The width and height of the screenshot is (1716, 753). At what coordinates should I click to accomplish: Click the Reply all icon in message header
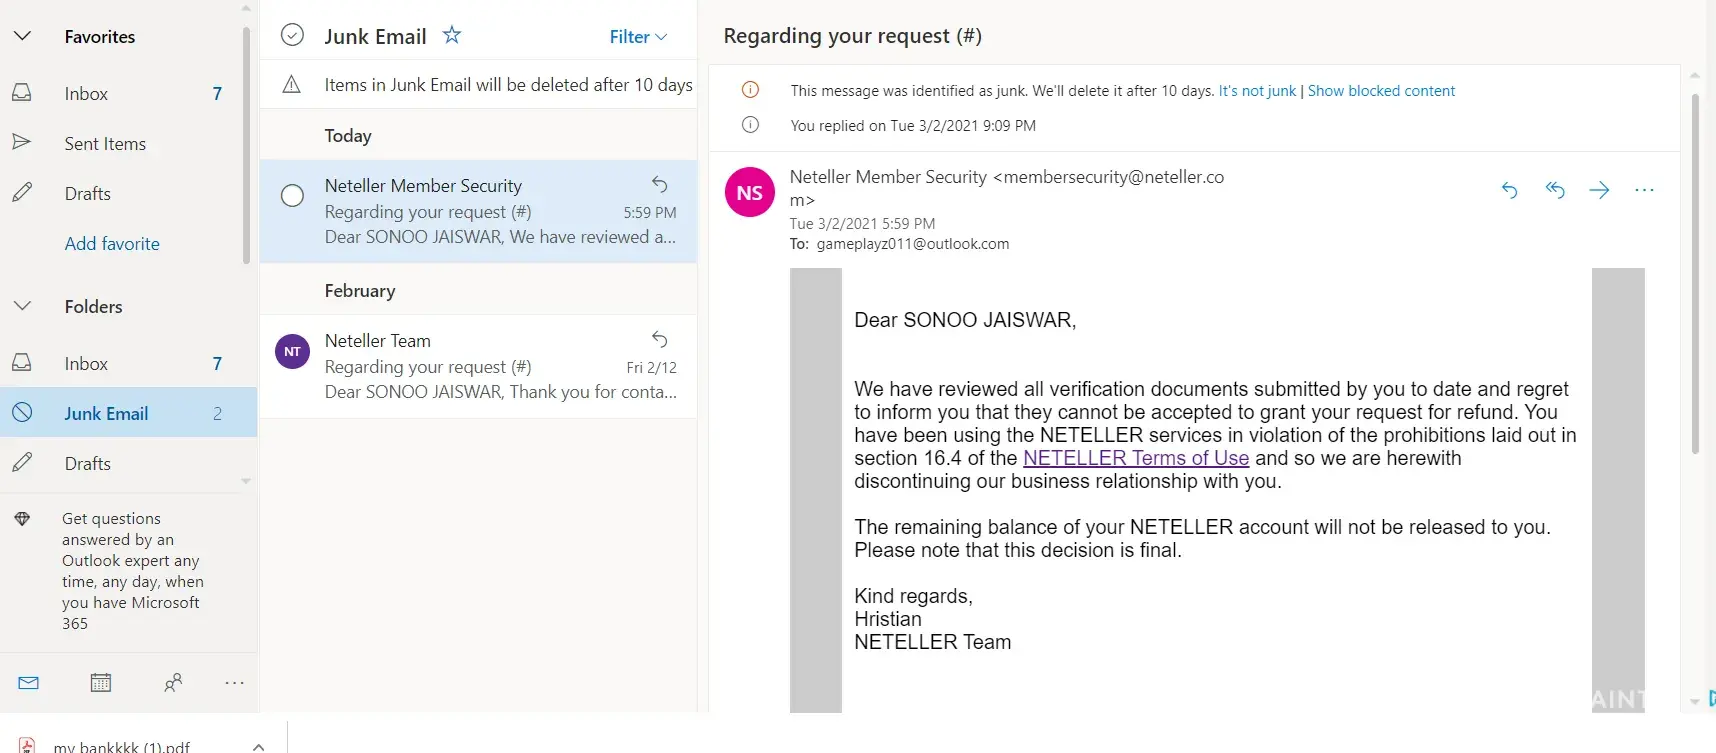coord(1555,190)
